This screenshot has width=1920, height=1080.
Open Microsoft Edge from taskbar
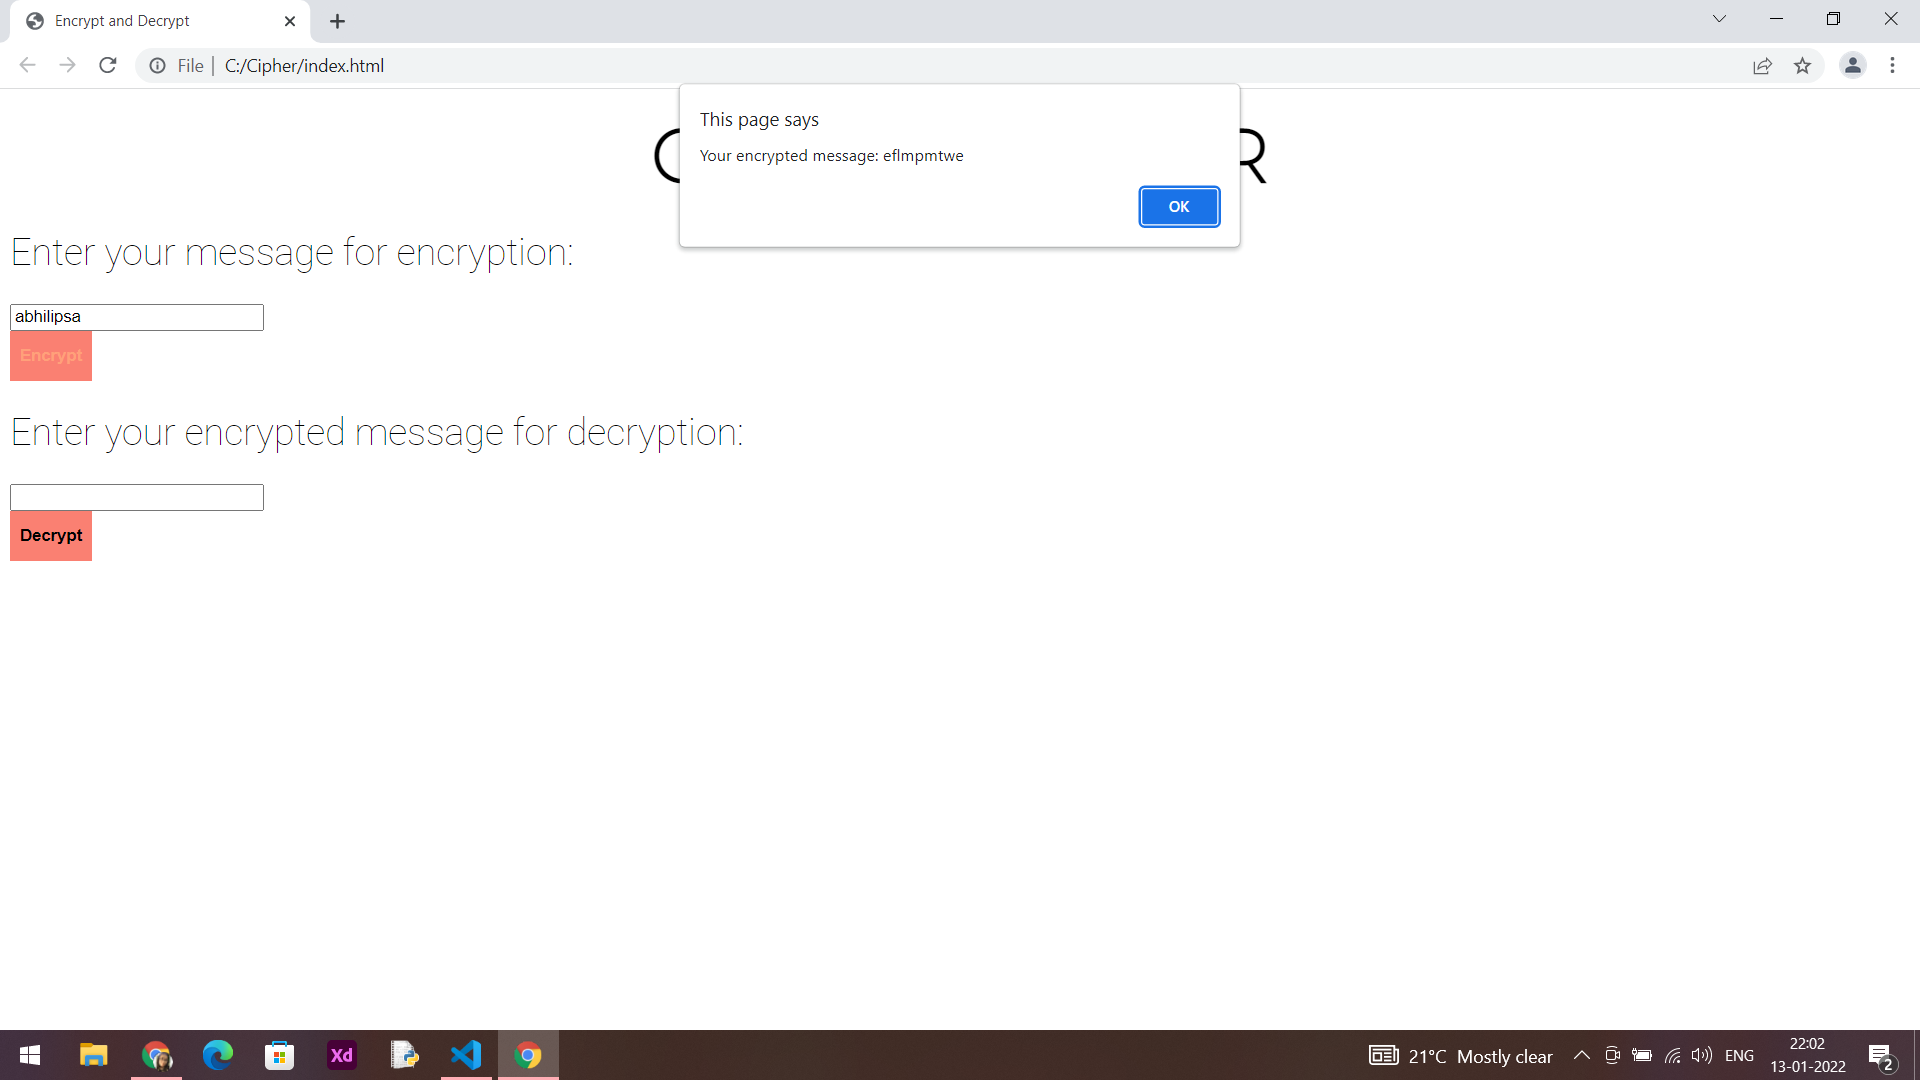click(218, 1055)
